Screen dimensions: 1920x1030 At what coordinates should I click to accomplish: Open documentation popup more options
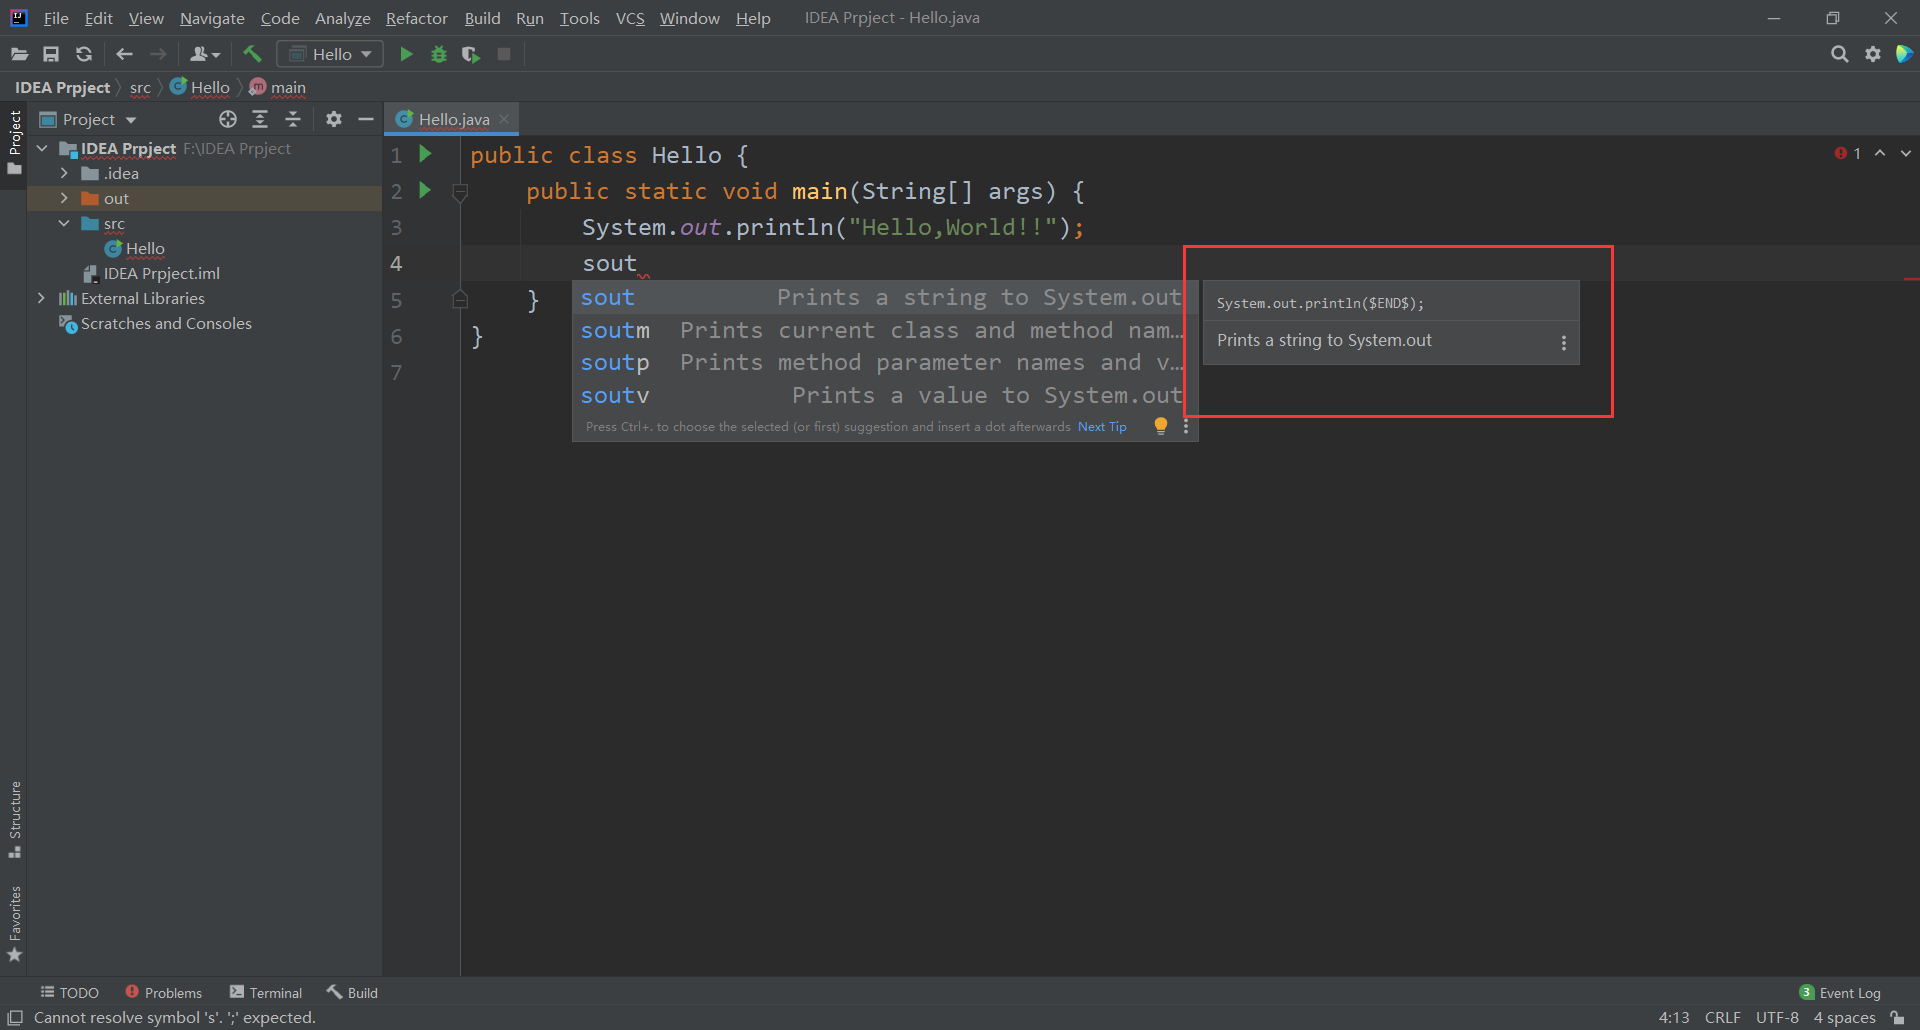[1564, 343]
